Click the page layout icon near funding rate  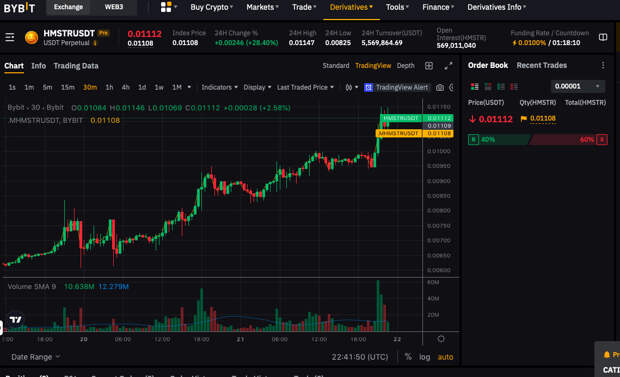tap(603, 37)
